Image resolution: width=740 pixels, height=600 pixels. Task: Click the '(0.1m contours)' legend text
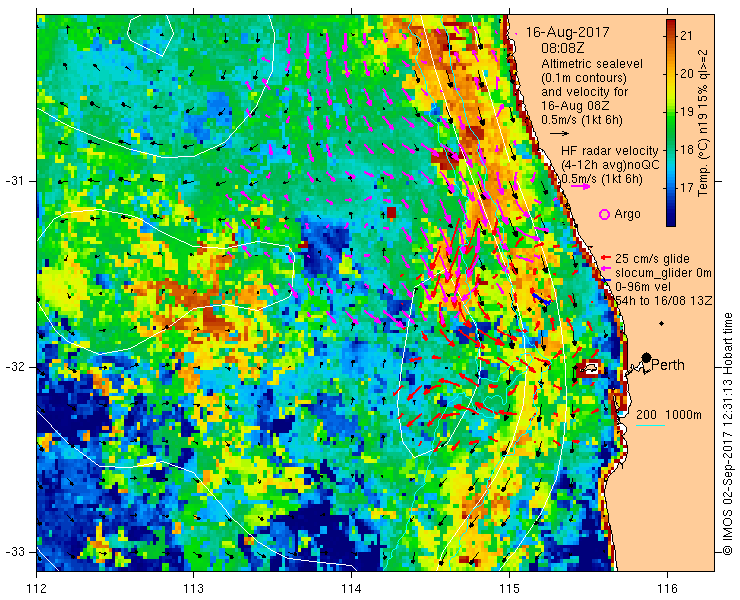584,77
